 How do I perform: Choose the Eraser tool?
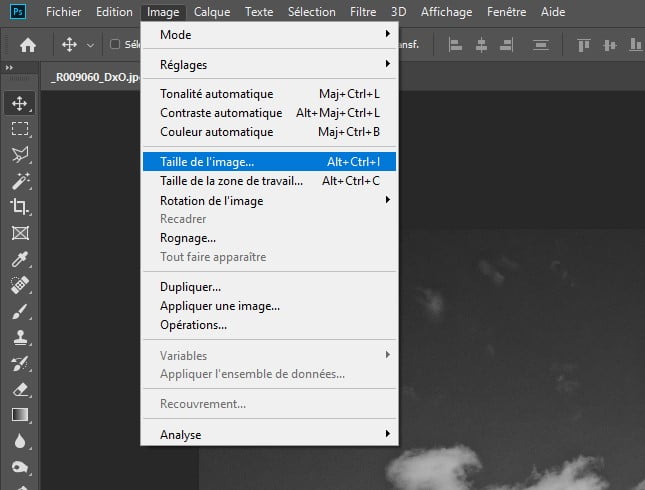pos(19,389)
